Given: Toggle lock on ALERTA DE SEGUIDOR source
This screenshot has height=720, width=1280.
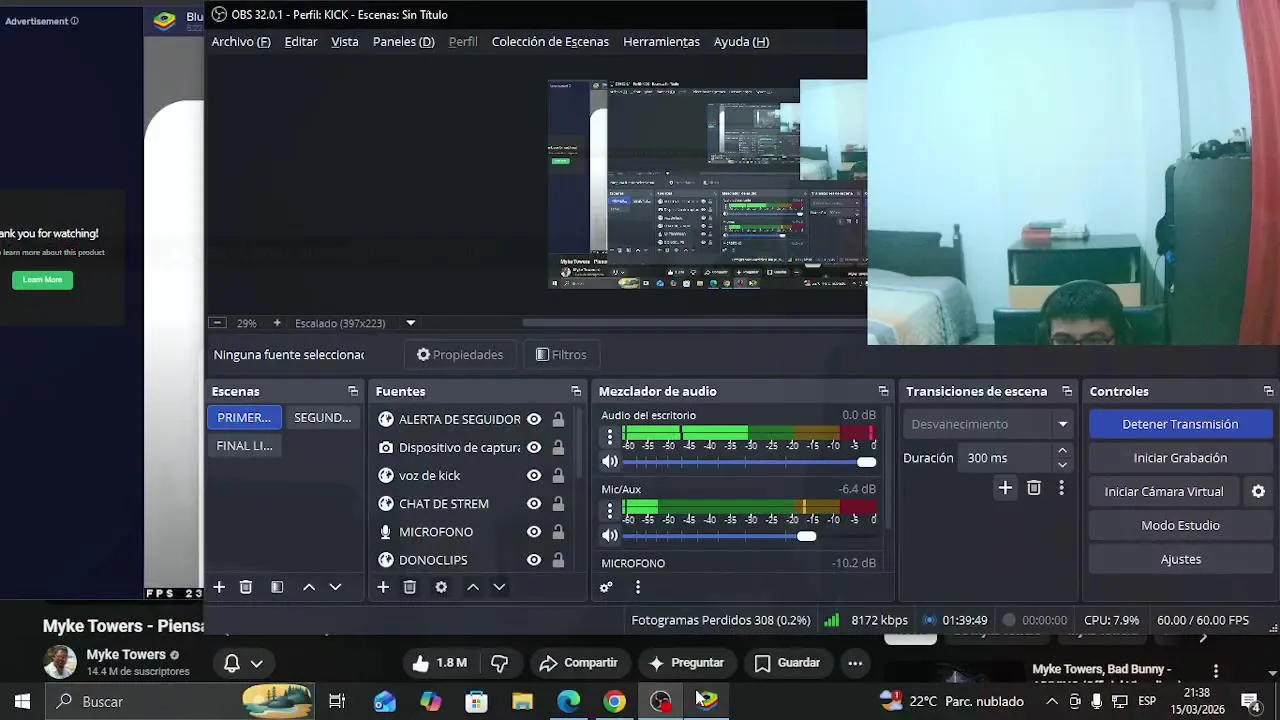Looking at the screenshot, I should click(x=558, y=419).
